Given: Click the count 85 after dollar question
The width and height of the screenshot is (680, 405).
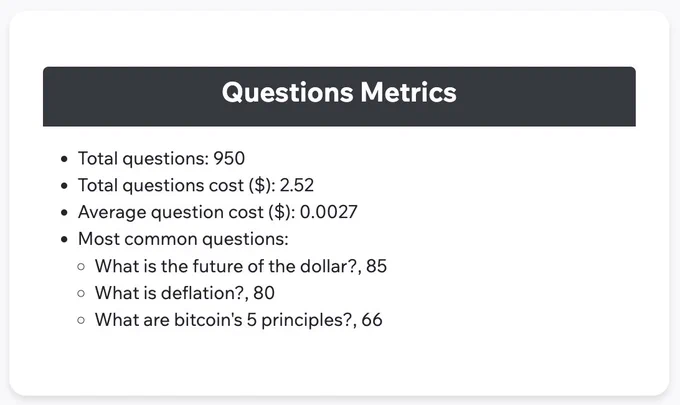Looking at the screenshot, I should [376, 266].
